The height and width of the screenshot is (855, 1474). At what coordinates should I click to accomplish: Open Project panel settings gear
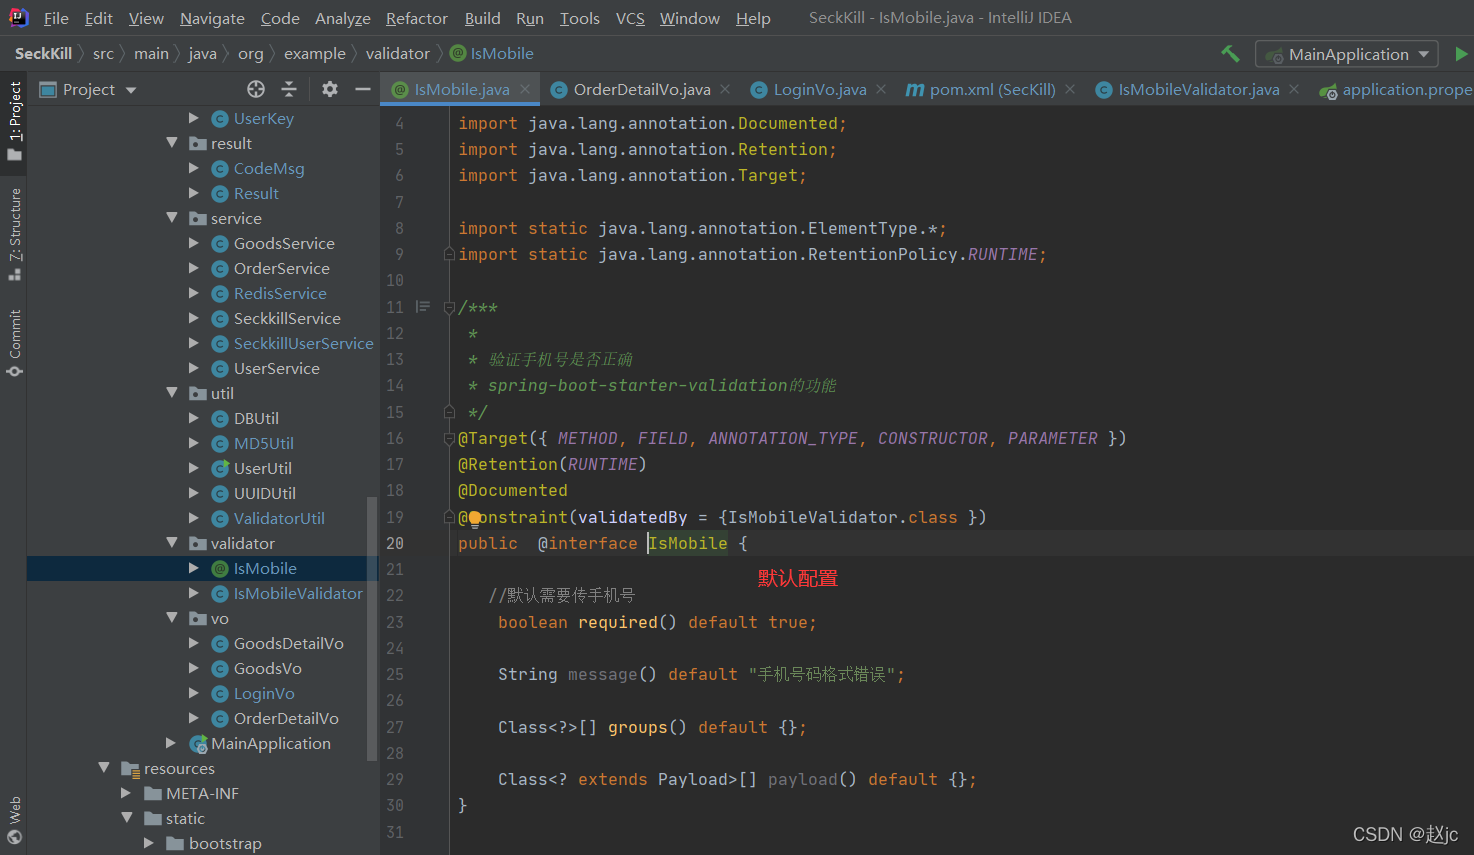(330, 89)
